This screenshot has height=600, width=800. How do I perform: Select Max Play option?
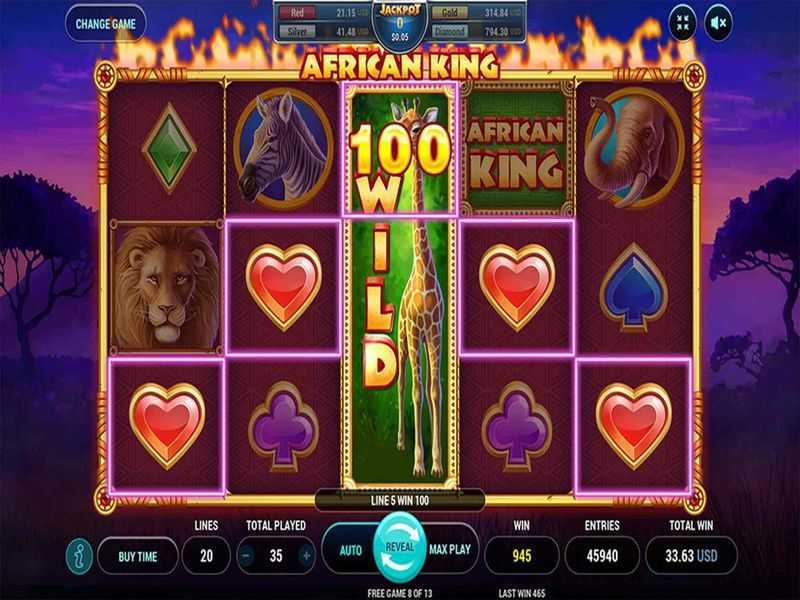point(449,549)
